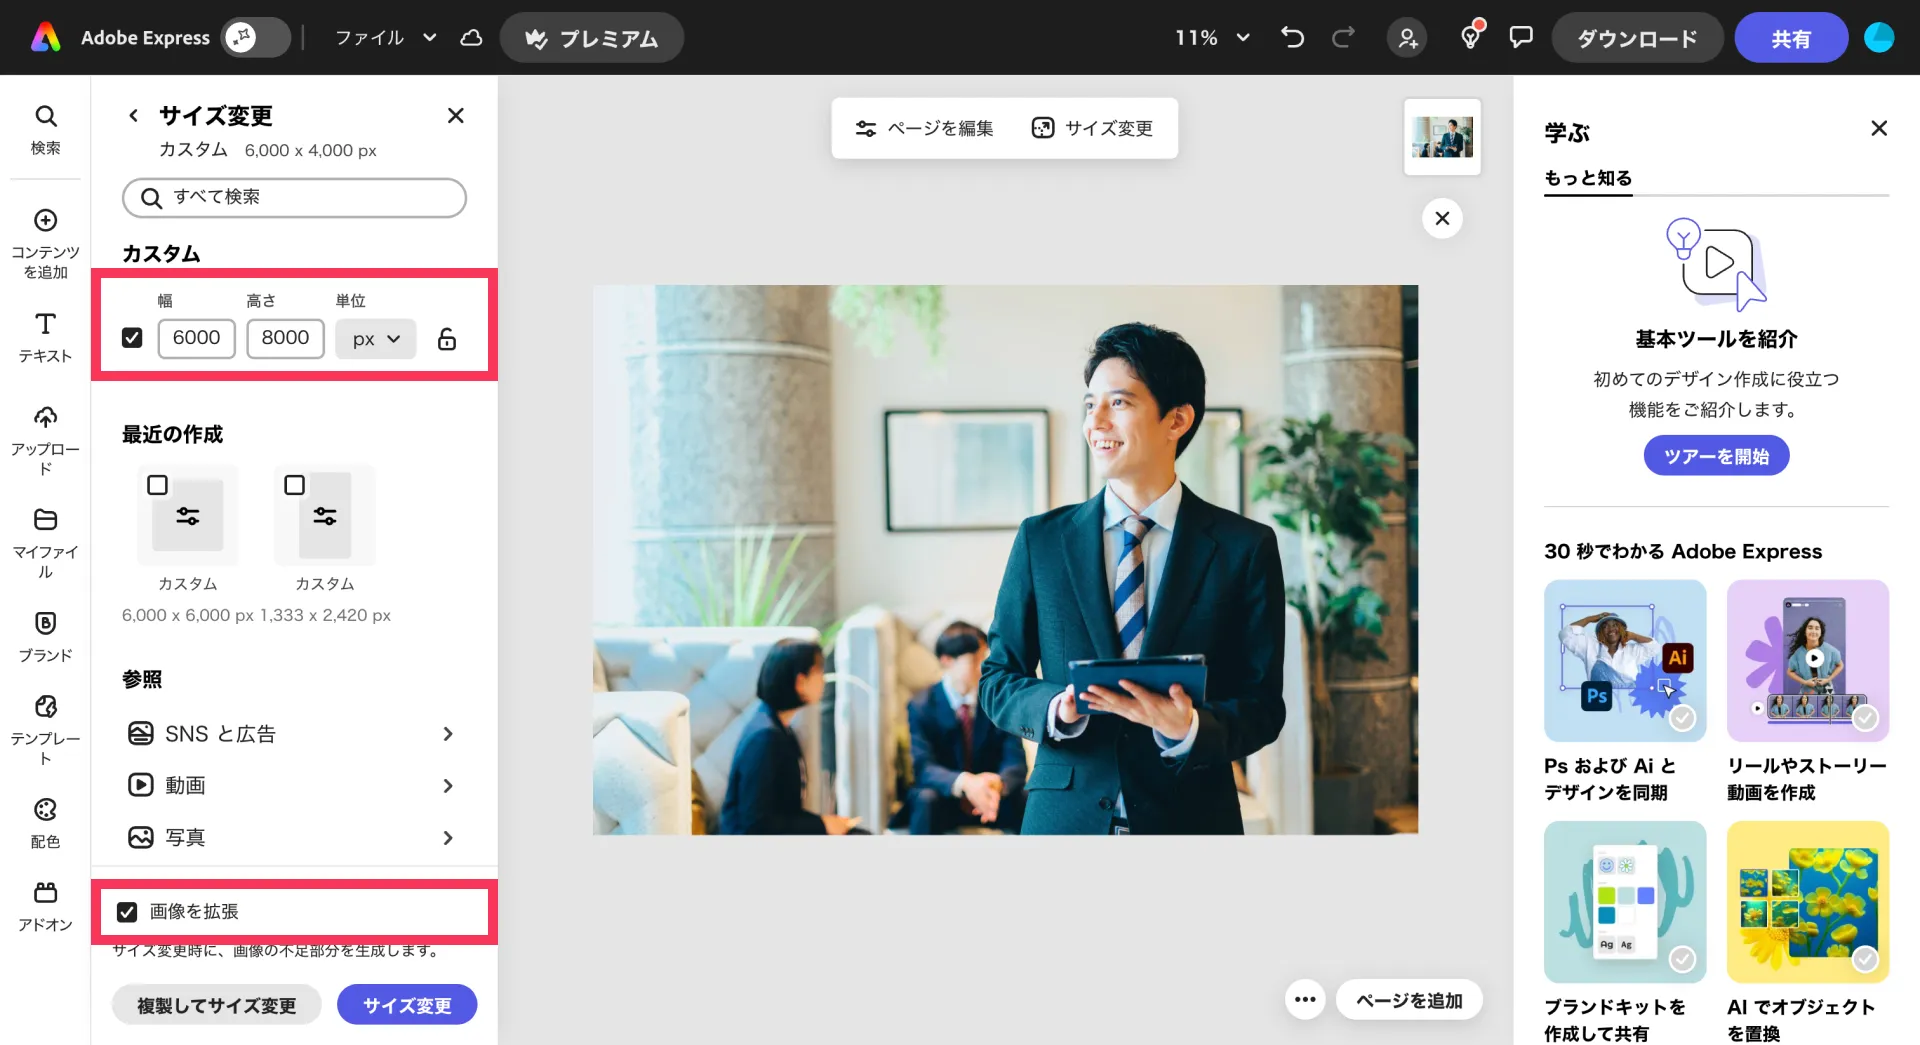The width and height of the screenshot is (1920, 1045).
Task: Open the 11% zoom level dropdown
Action: (x=1212, y=38)
